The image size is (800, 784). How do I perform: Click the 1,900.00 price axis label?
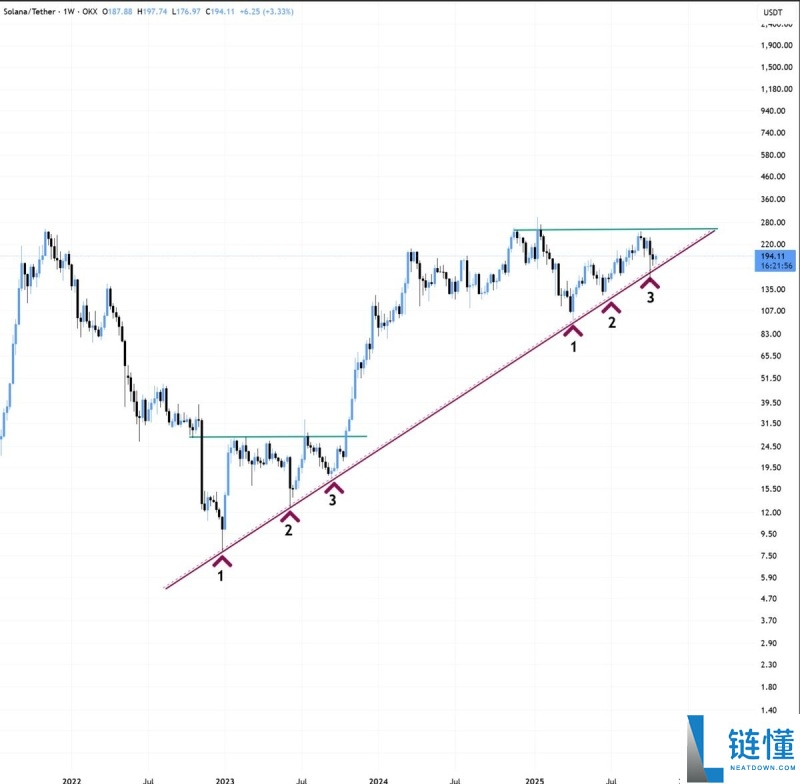pyautogui.click(x=777, y=45)
